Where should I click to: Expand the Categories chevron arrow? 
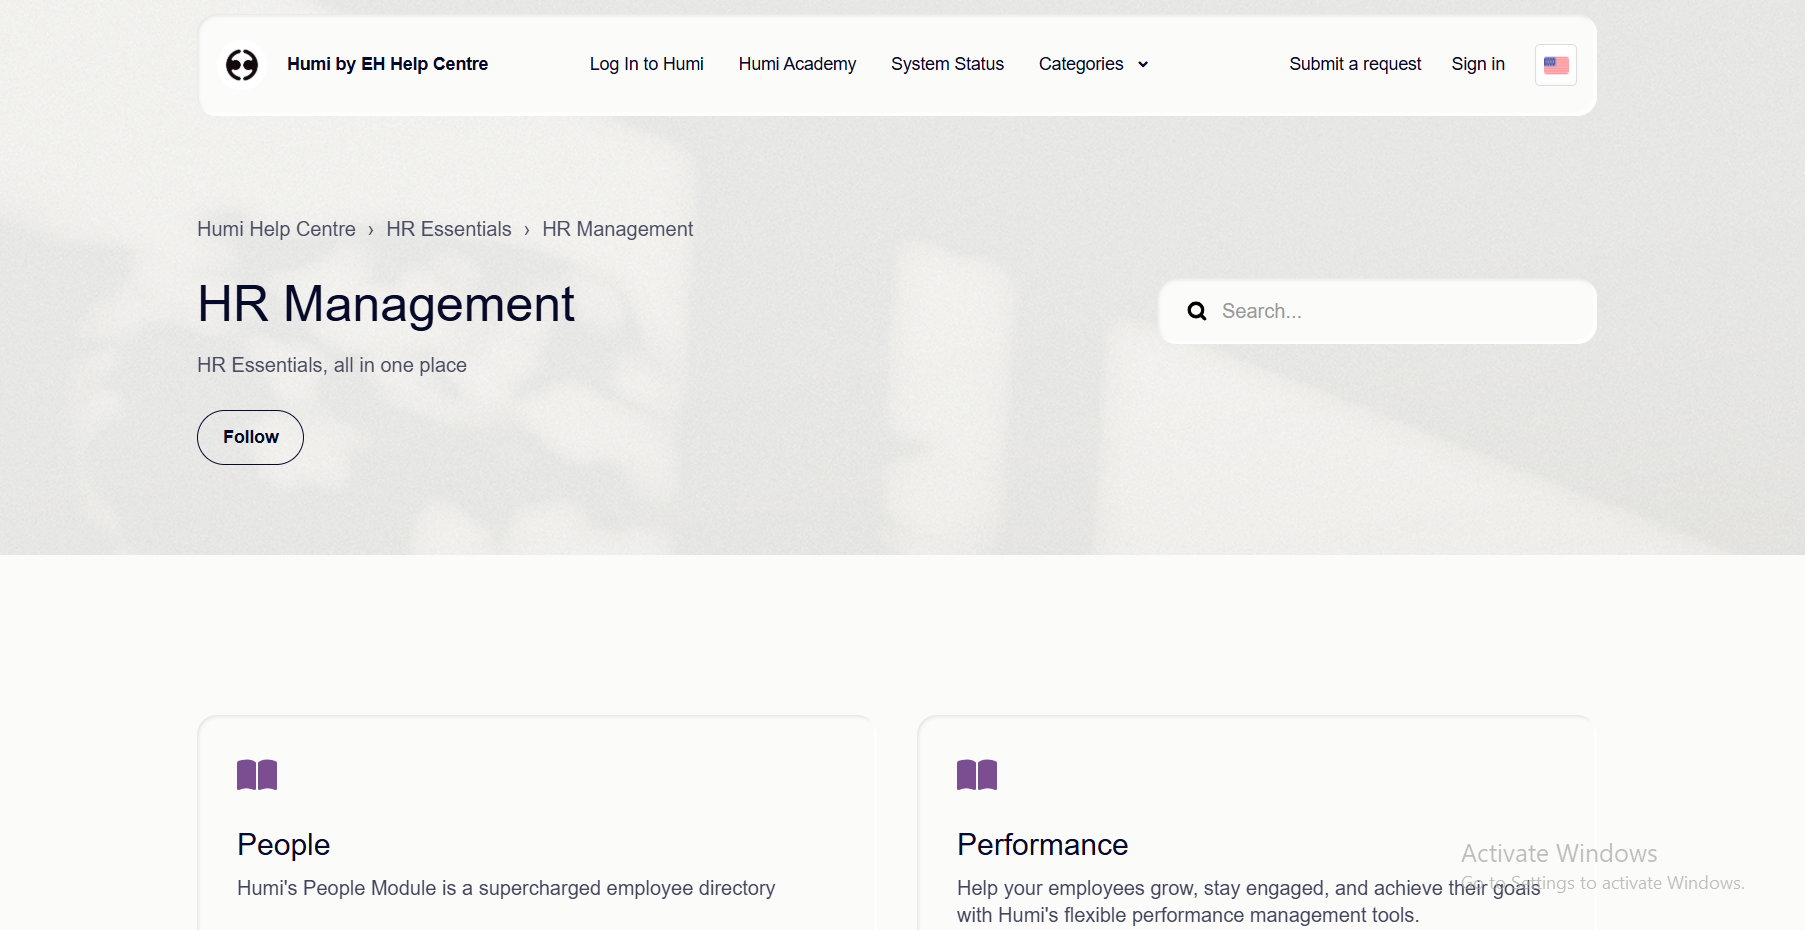[x=1144, y=64]
